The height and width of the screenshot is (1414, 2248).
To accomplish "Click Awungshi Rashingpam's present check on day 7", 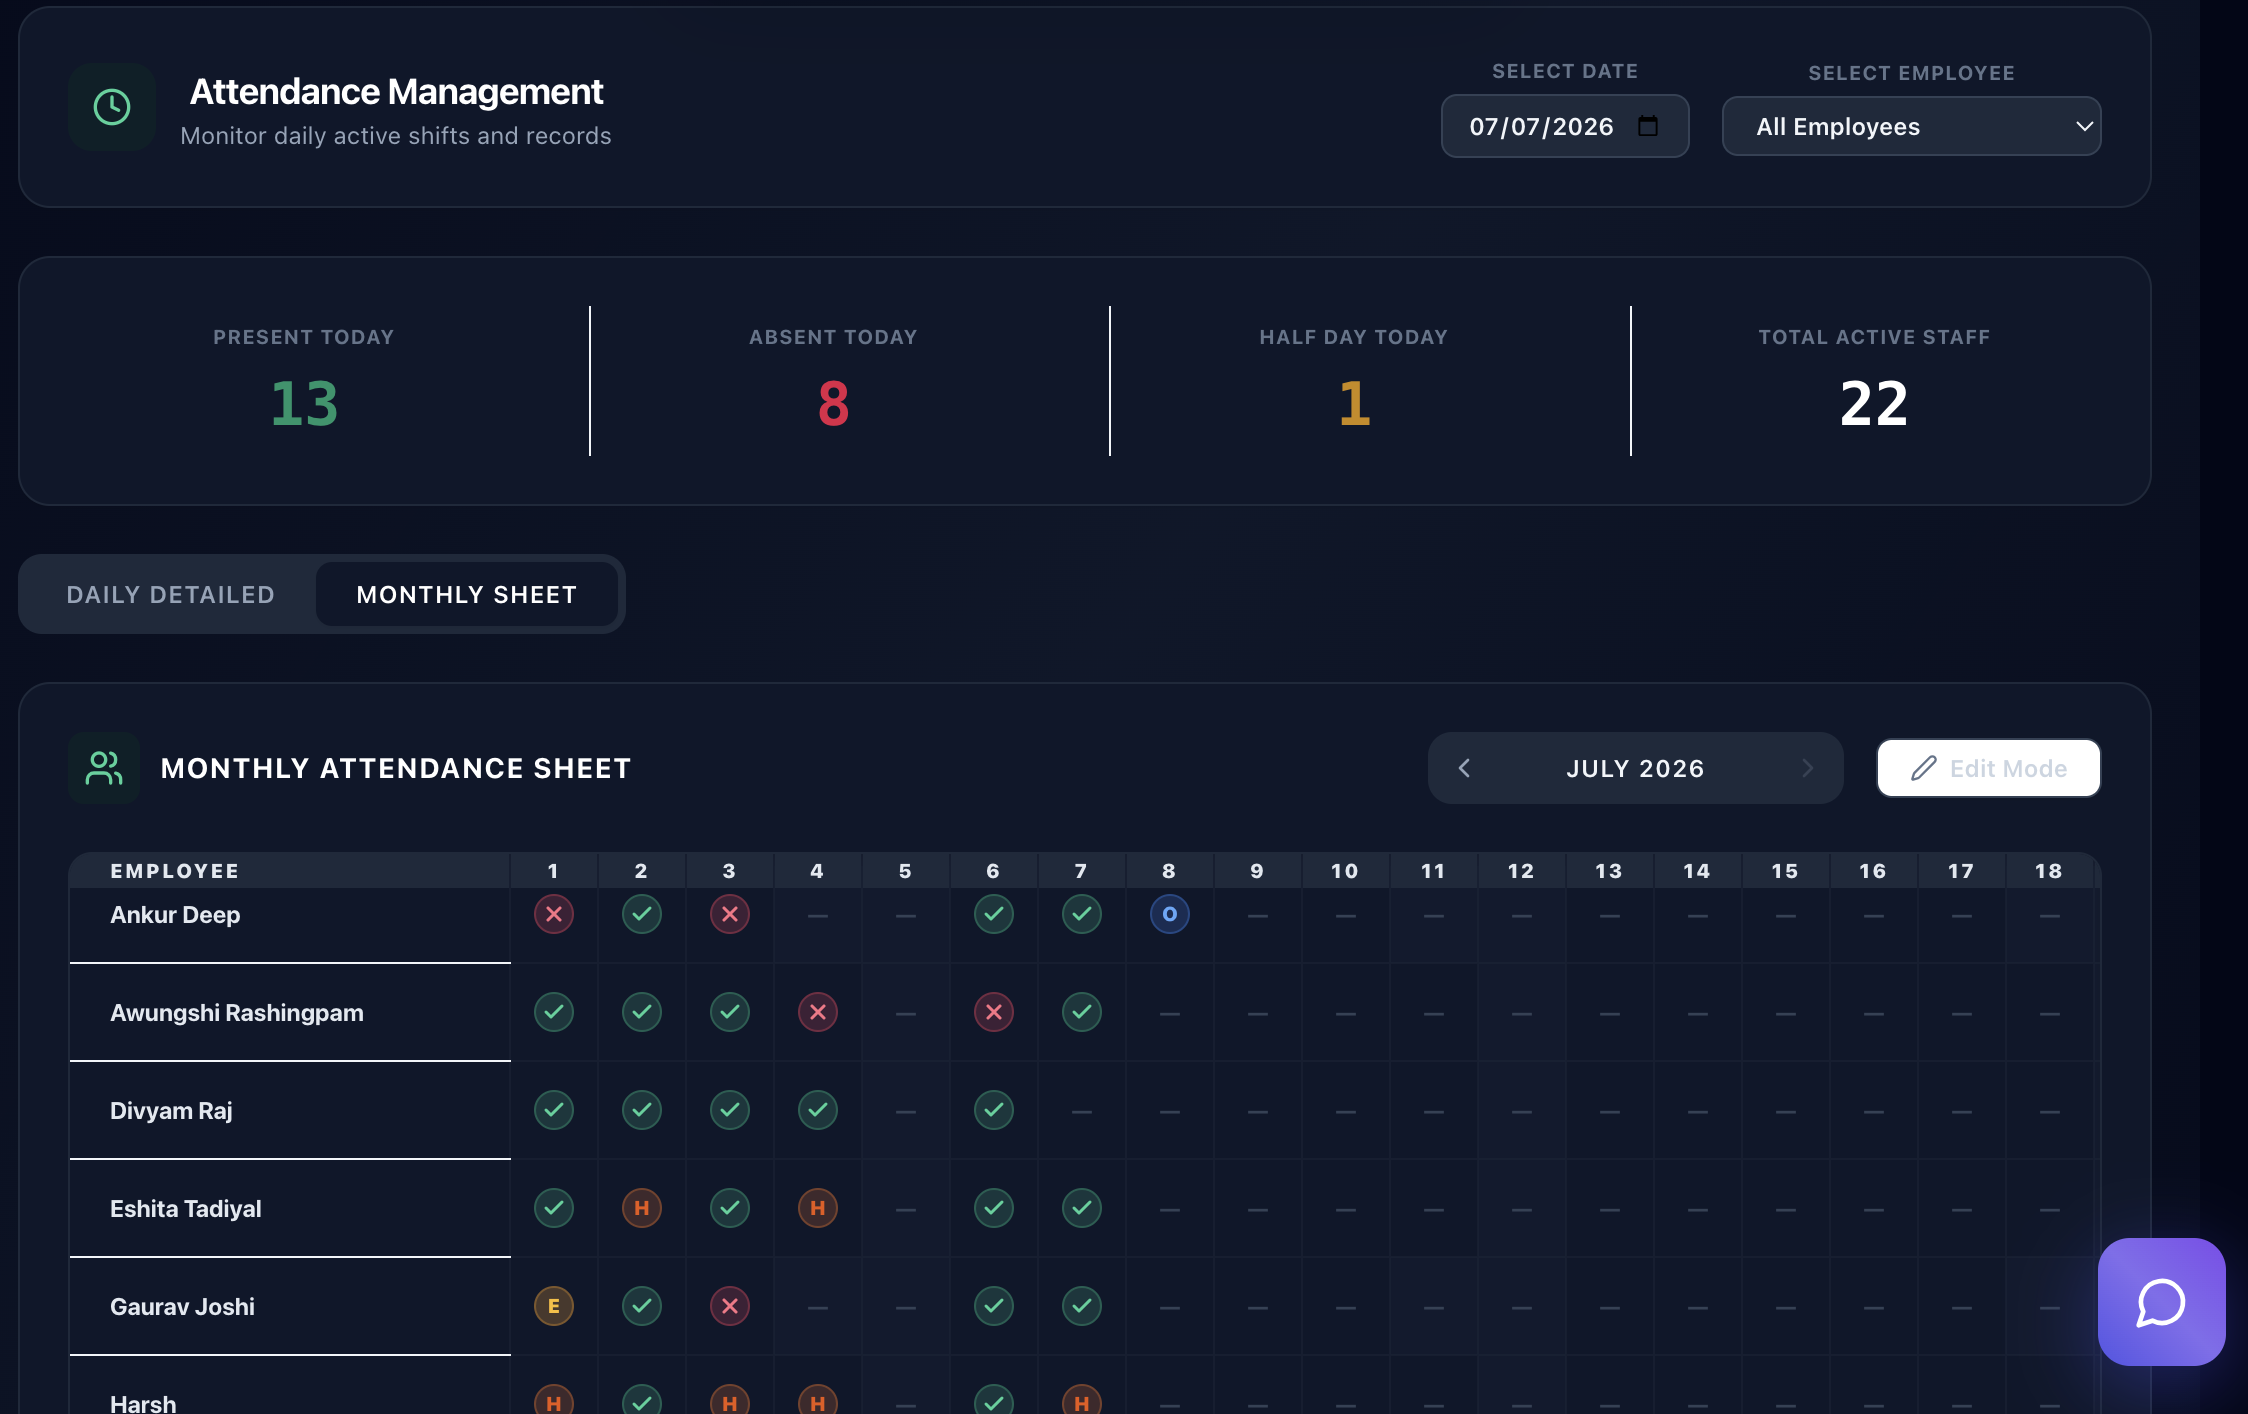I will pyautogui.click(x=1082, y=1012).
